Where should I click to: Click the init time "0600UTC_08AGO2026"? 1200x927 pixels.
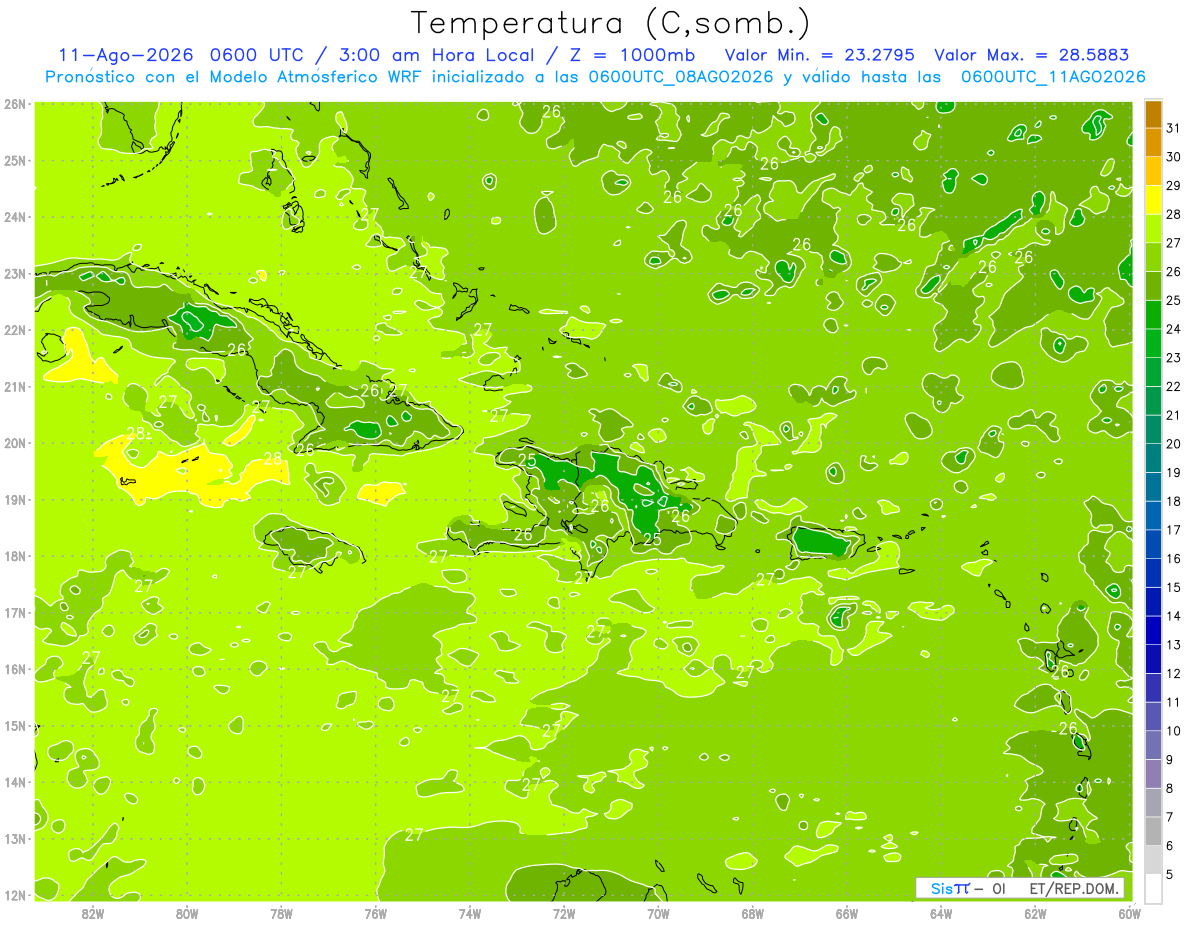coord(681,77)
